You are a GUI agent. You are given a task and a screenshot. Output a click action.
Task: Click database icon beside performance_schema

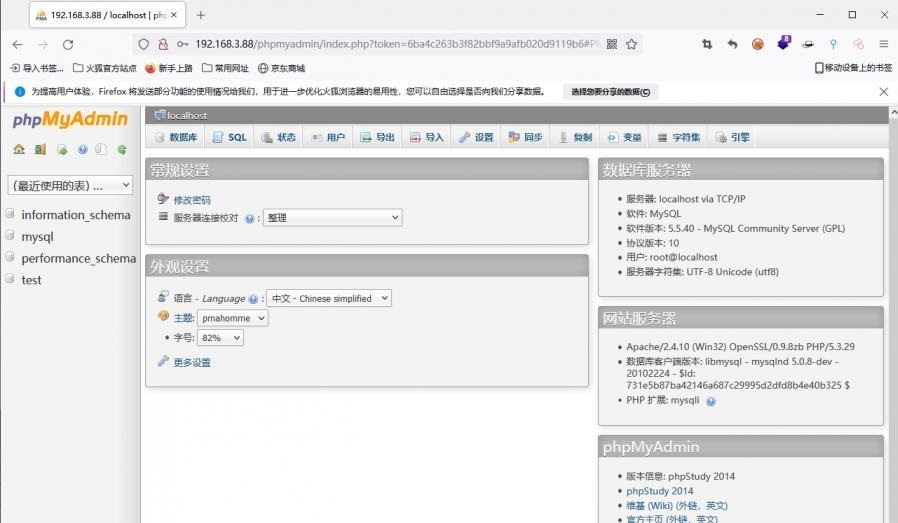[10, 257]
